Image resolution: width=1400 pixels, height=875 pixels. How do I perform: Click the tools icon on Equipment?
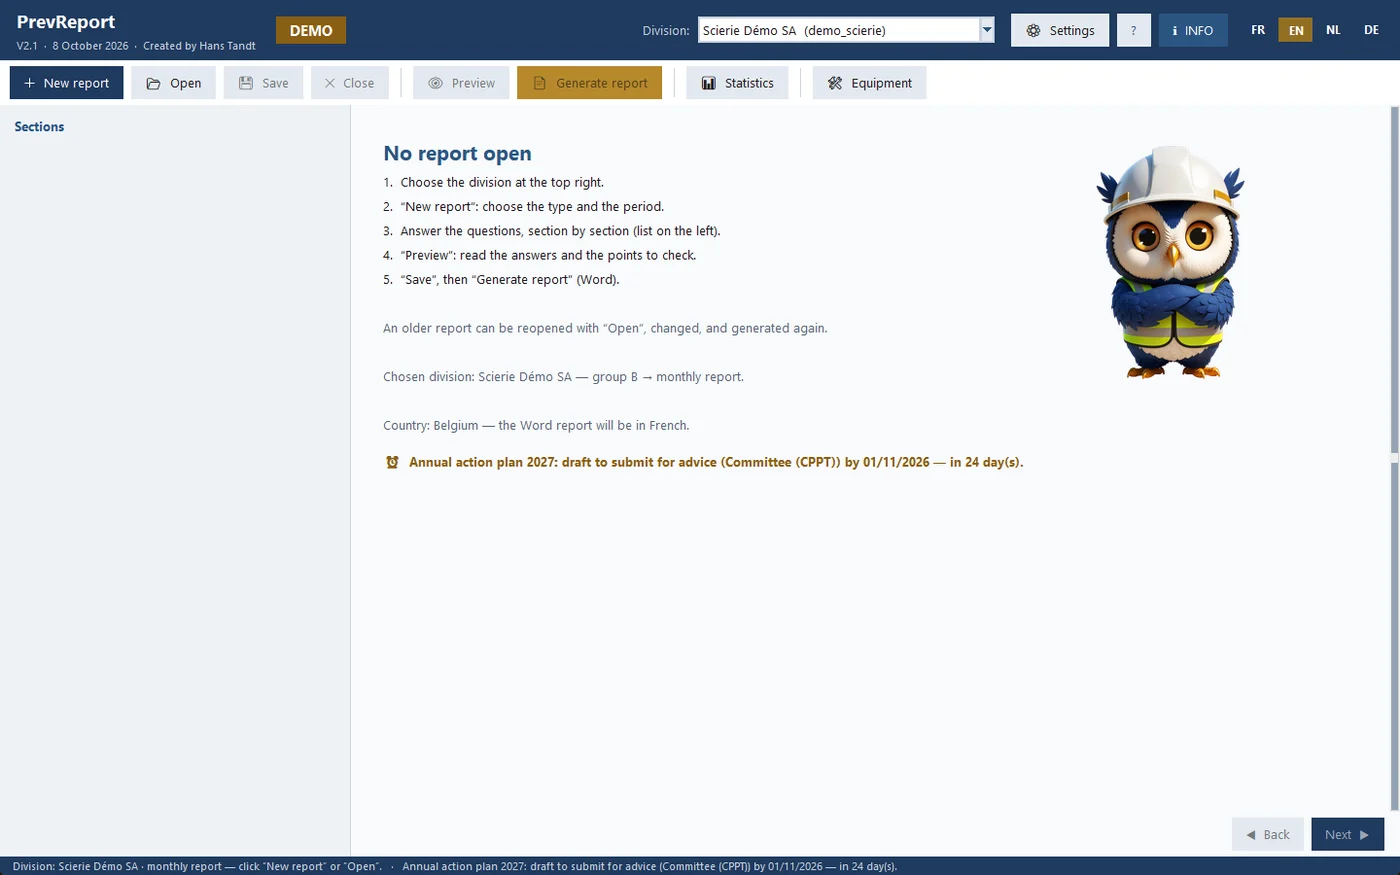pos(835,83)
